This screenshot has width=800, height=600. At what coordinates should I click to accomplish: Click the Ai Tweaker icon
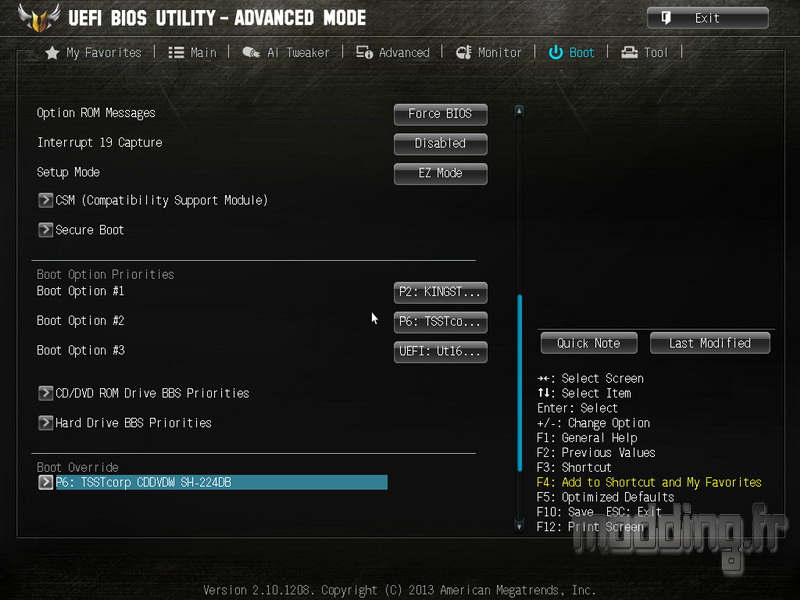251,52
